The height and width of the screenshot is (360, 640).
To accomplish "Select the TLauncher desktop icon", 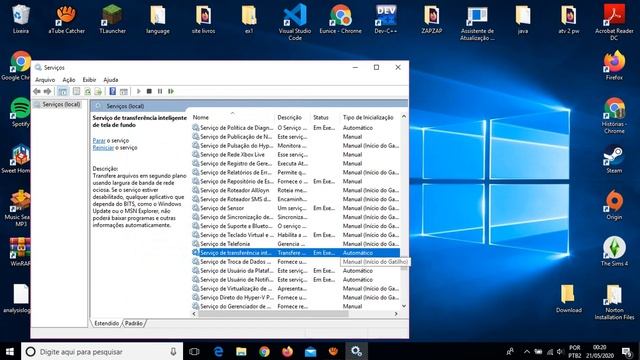I will click(x=112, y=19).
